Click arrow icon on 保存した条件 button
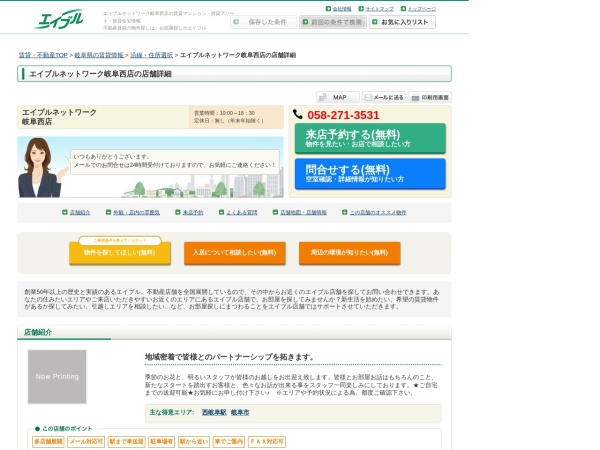This screenshot has height=450, width=600. (236, 22)
